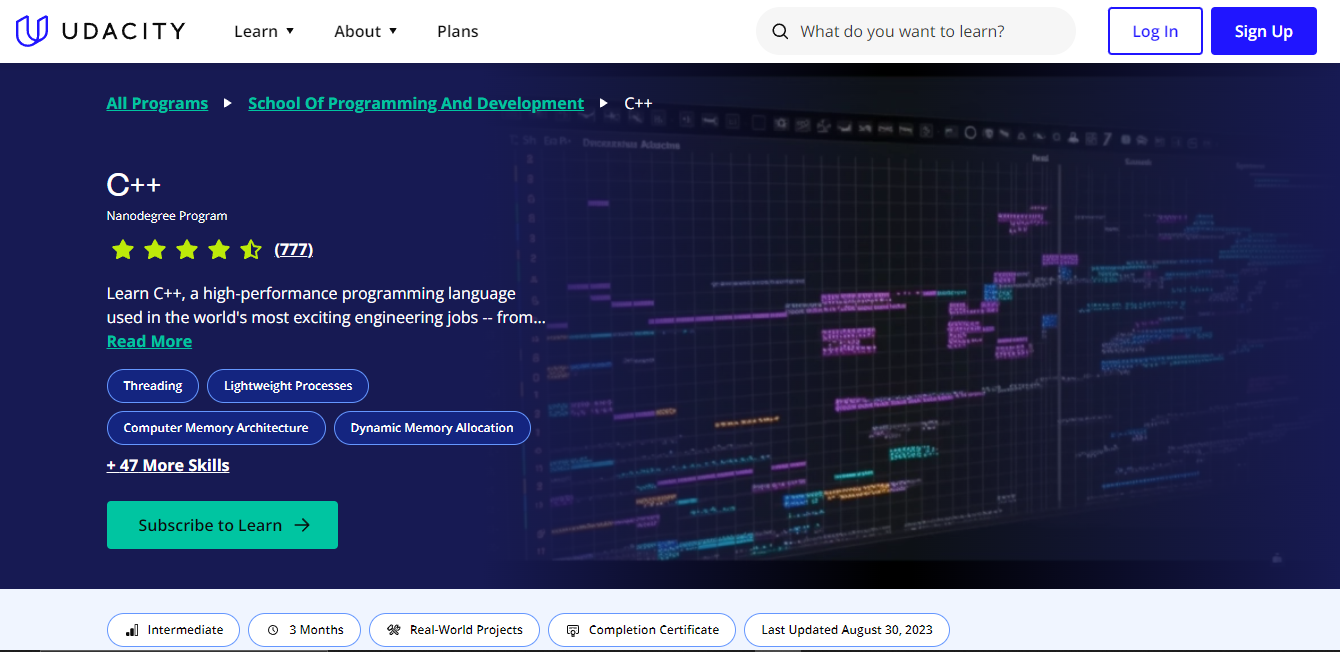Click the Log In button

(x=1155, y=31)
